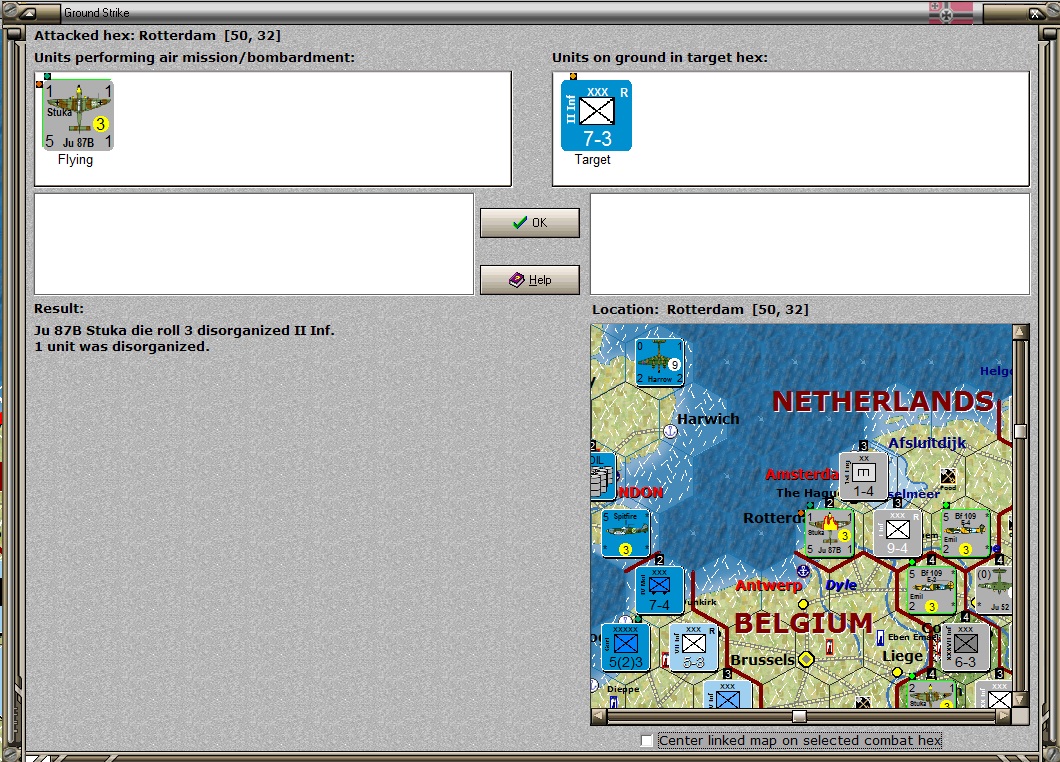Click the horizontal map scrollbar thumb
This screenshot has height=762, width=1060.
pyautogui.click(x=799, y=716)
